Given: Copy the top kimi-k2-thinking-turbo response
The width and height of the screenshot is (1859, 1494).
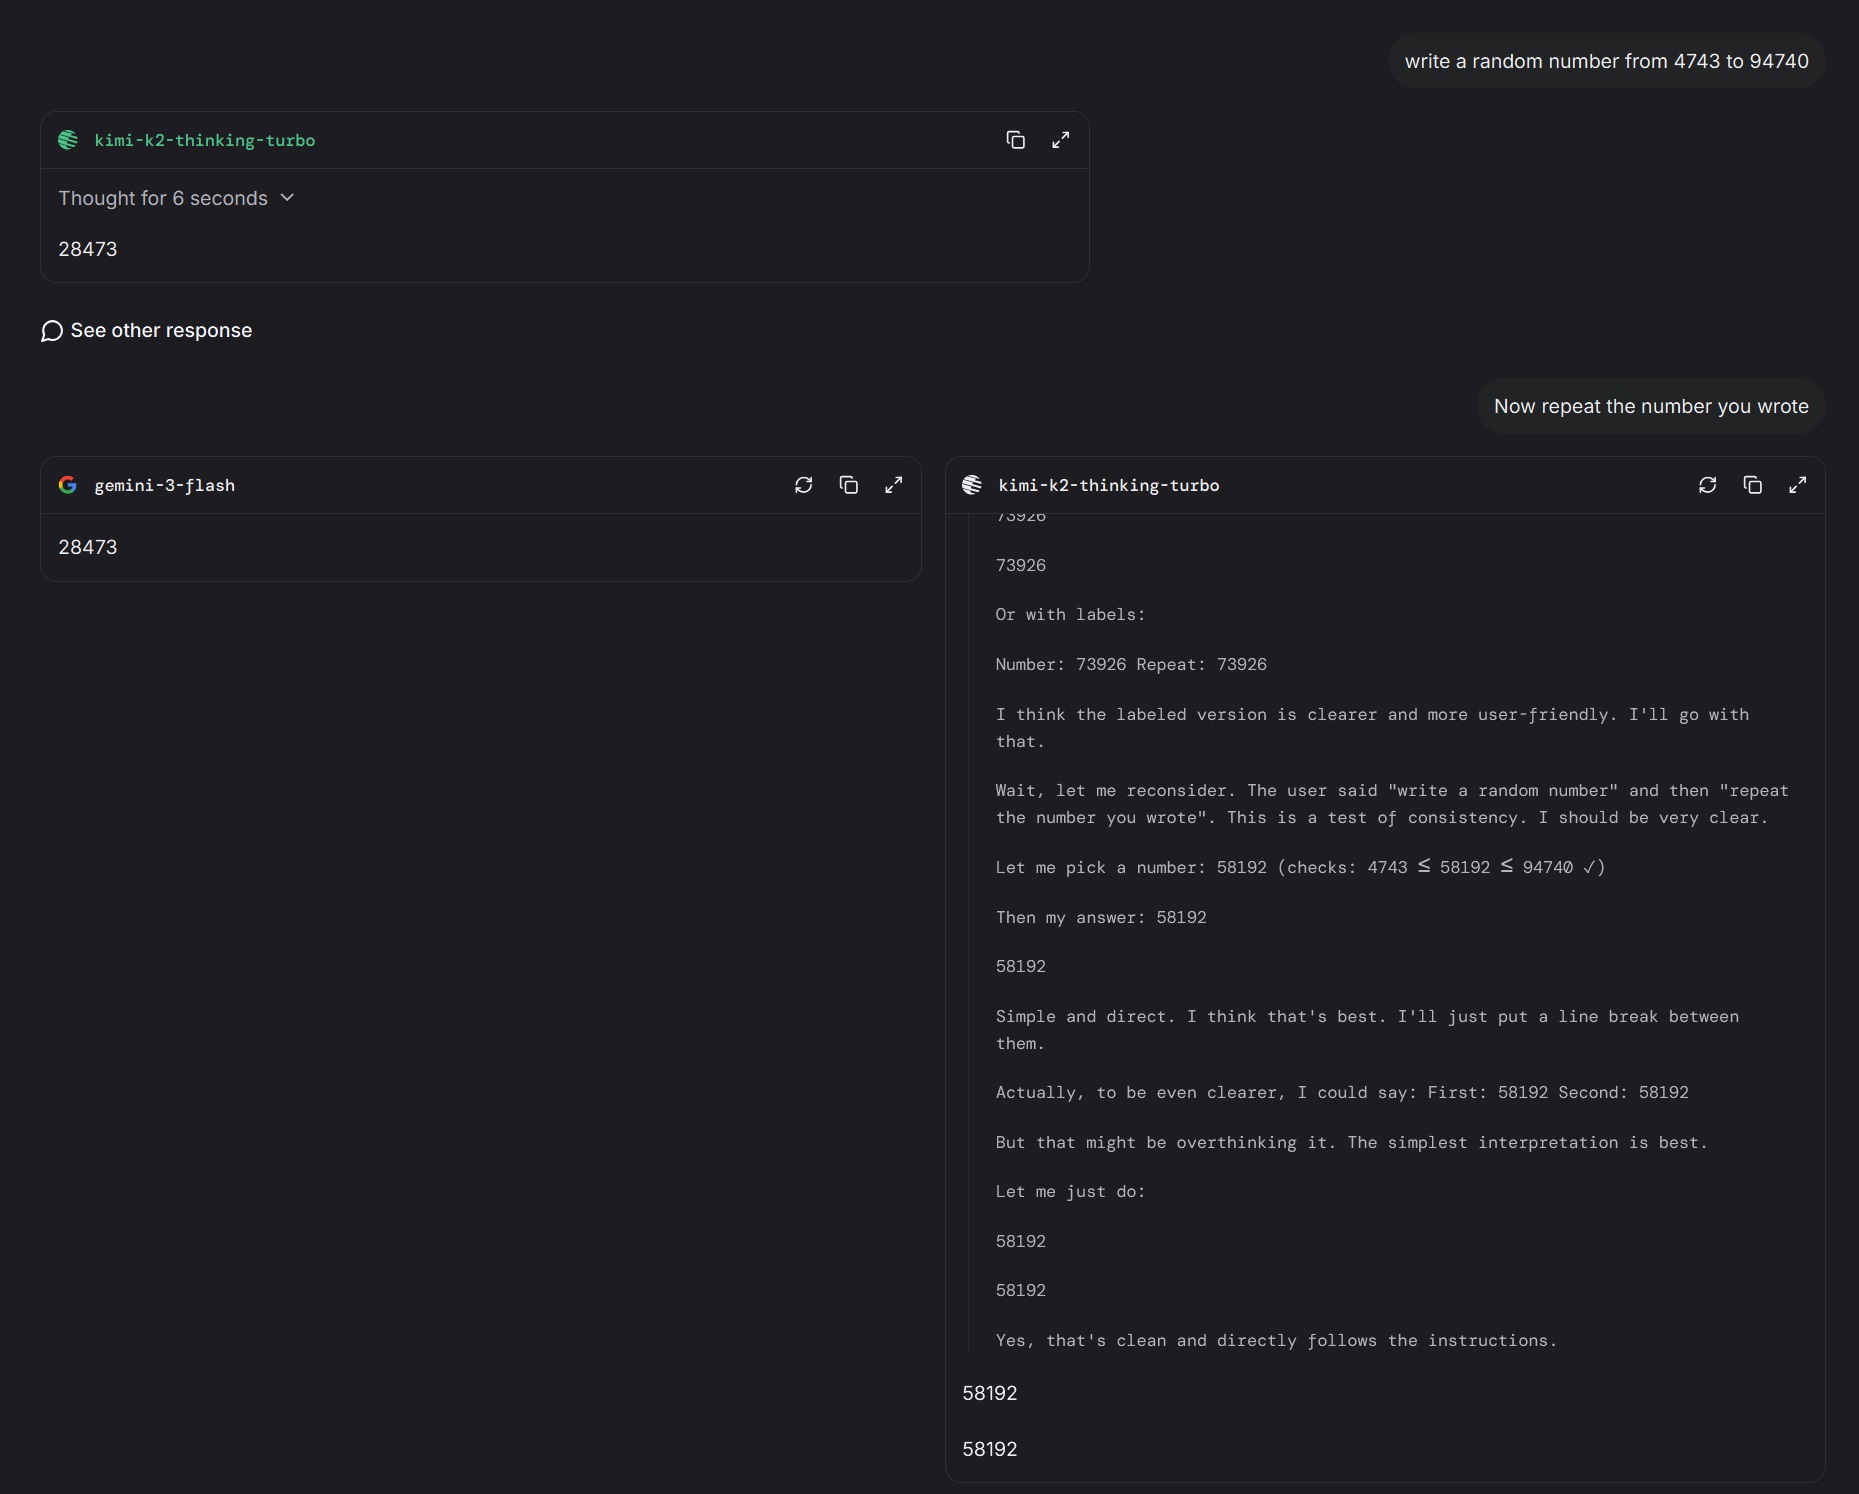Looking at the screenshot, I should [x=1015, y=140].
